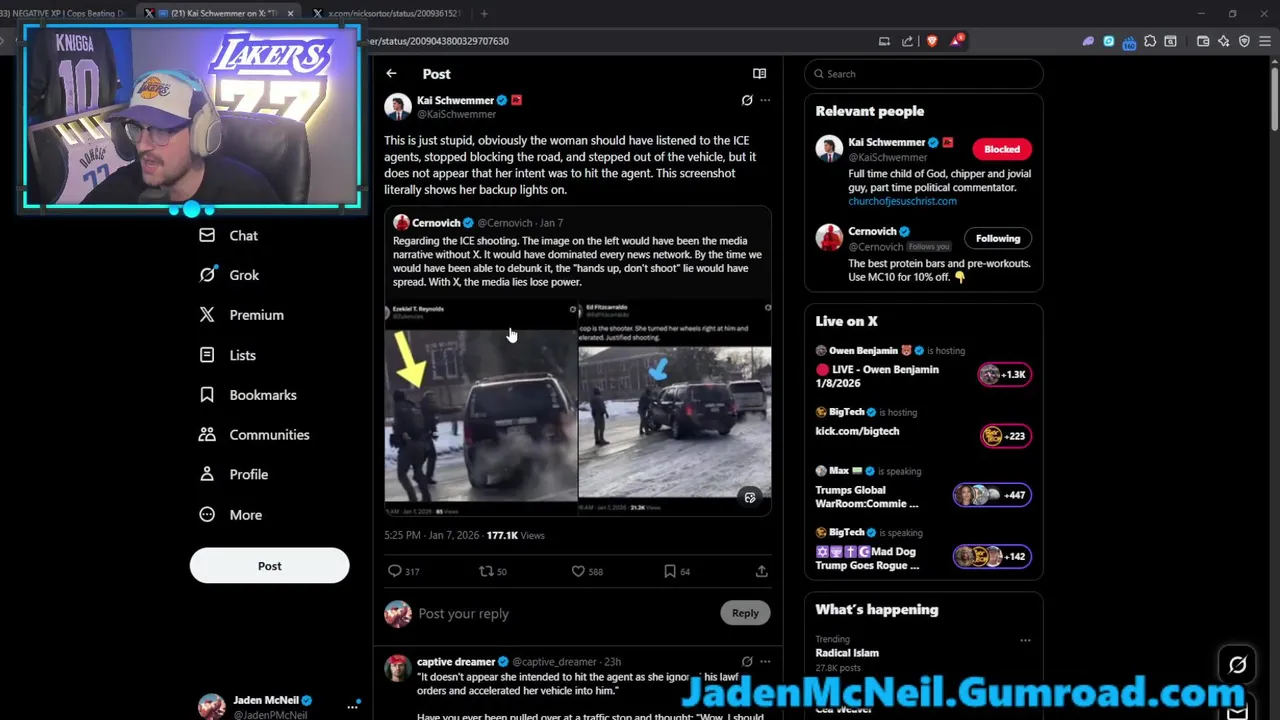The image size is (1280, 720).
Task: Open Brave Rewards triangle icon
Action: (956, 41)
